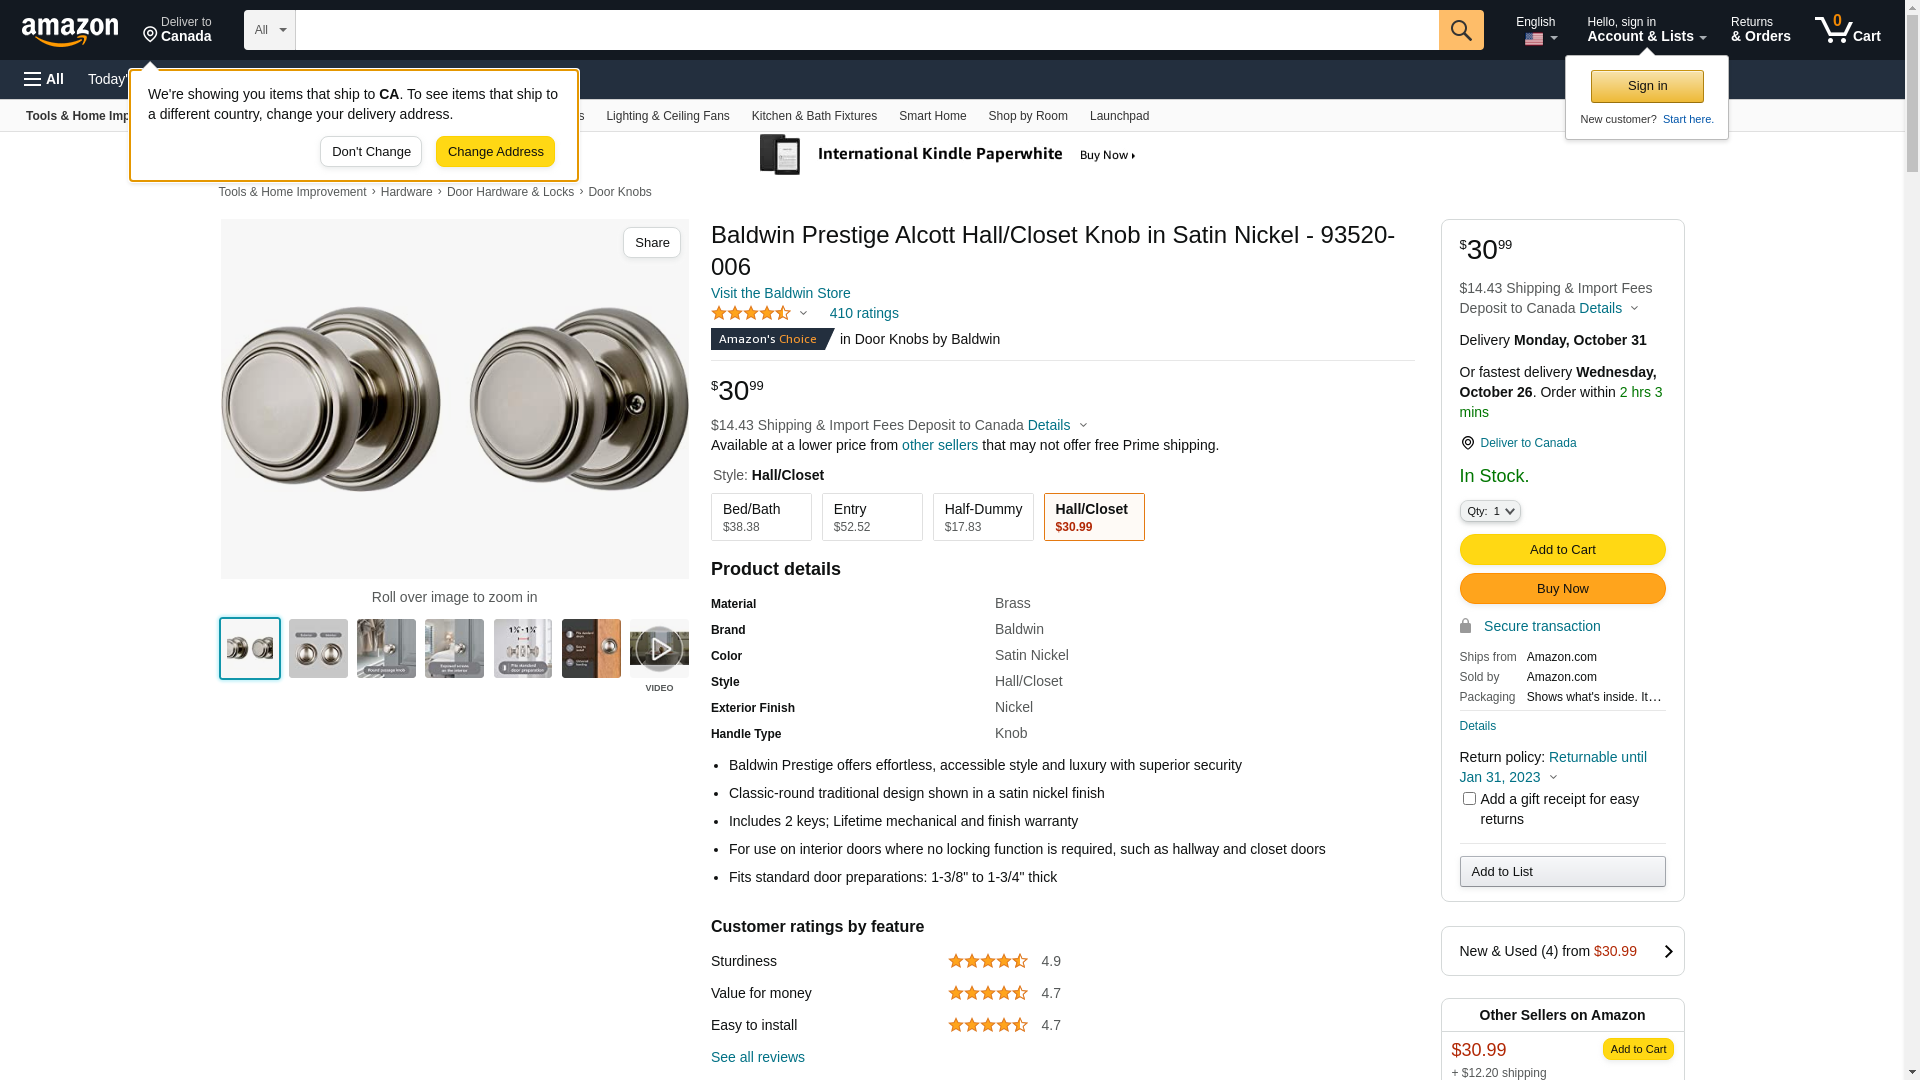This screenshot has width=1920, height=1080.
Task: Visit the Baldwin Store link
Action: coord(781,293)
